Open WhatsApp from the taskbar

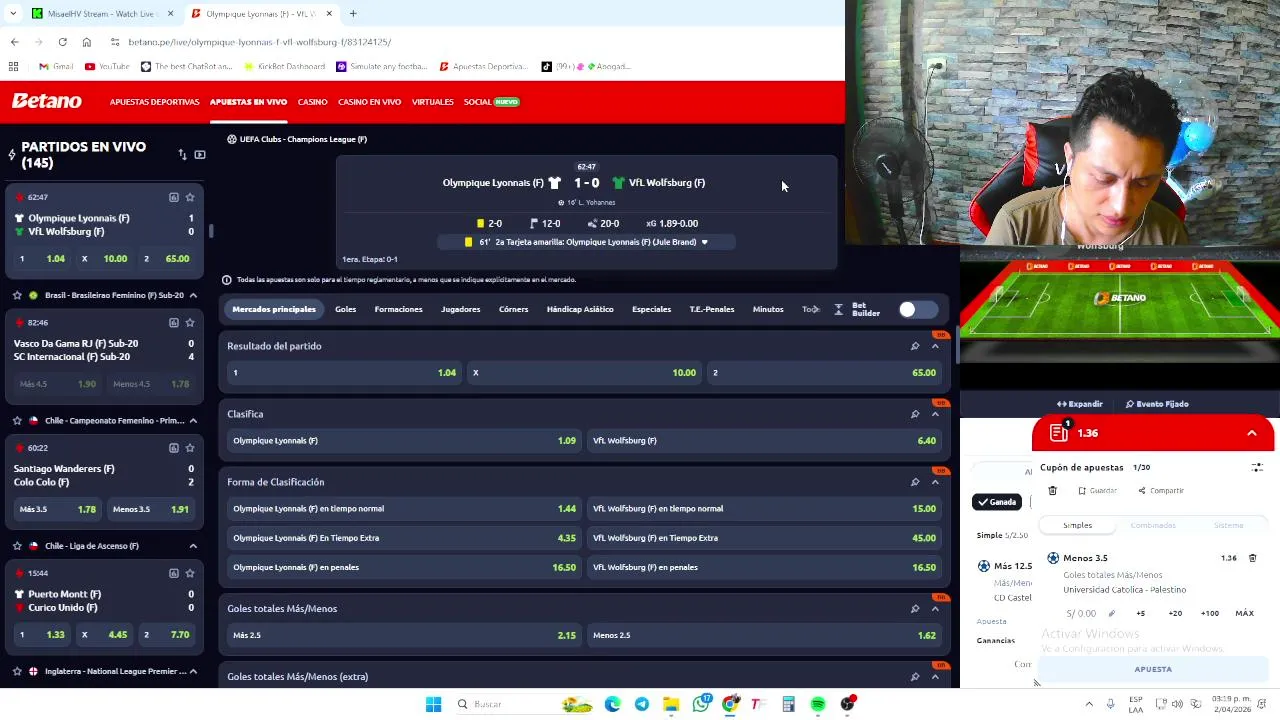(701, 704)
